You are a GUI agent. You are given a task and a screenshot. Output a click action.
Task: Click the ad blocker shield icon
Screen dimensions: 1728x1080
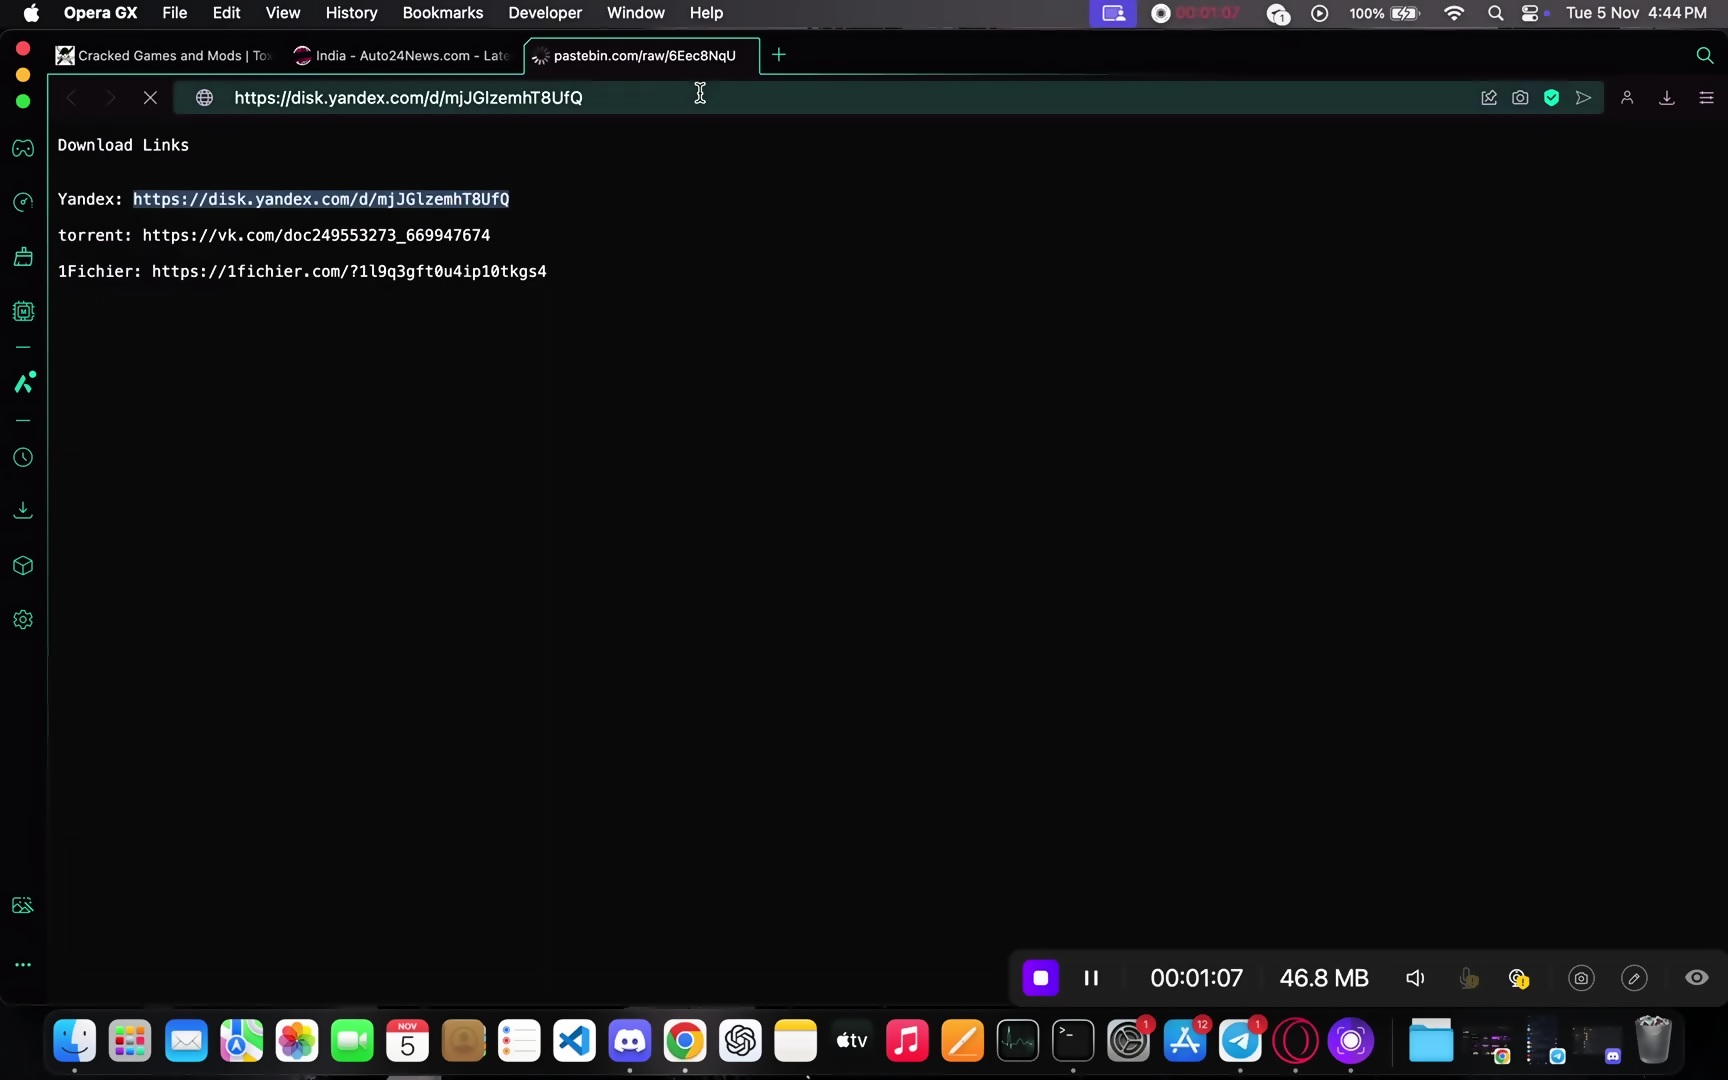pyautogui.click(x=1551, y=98)
